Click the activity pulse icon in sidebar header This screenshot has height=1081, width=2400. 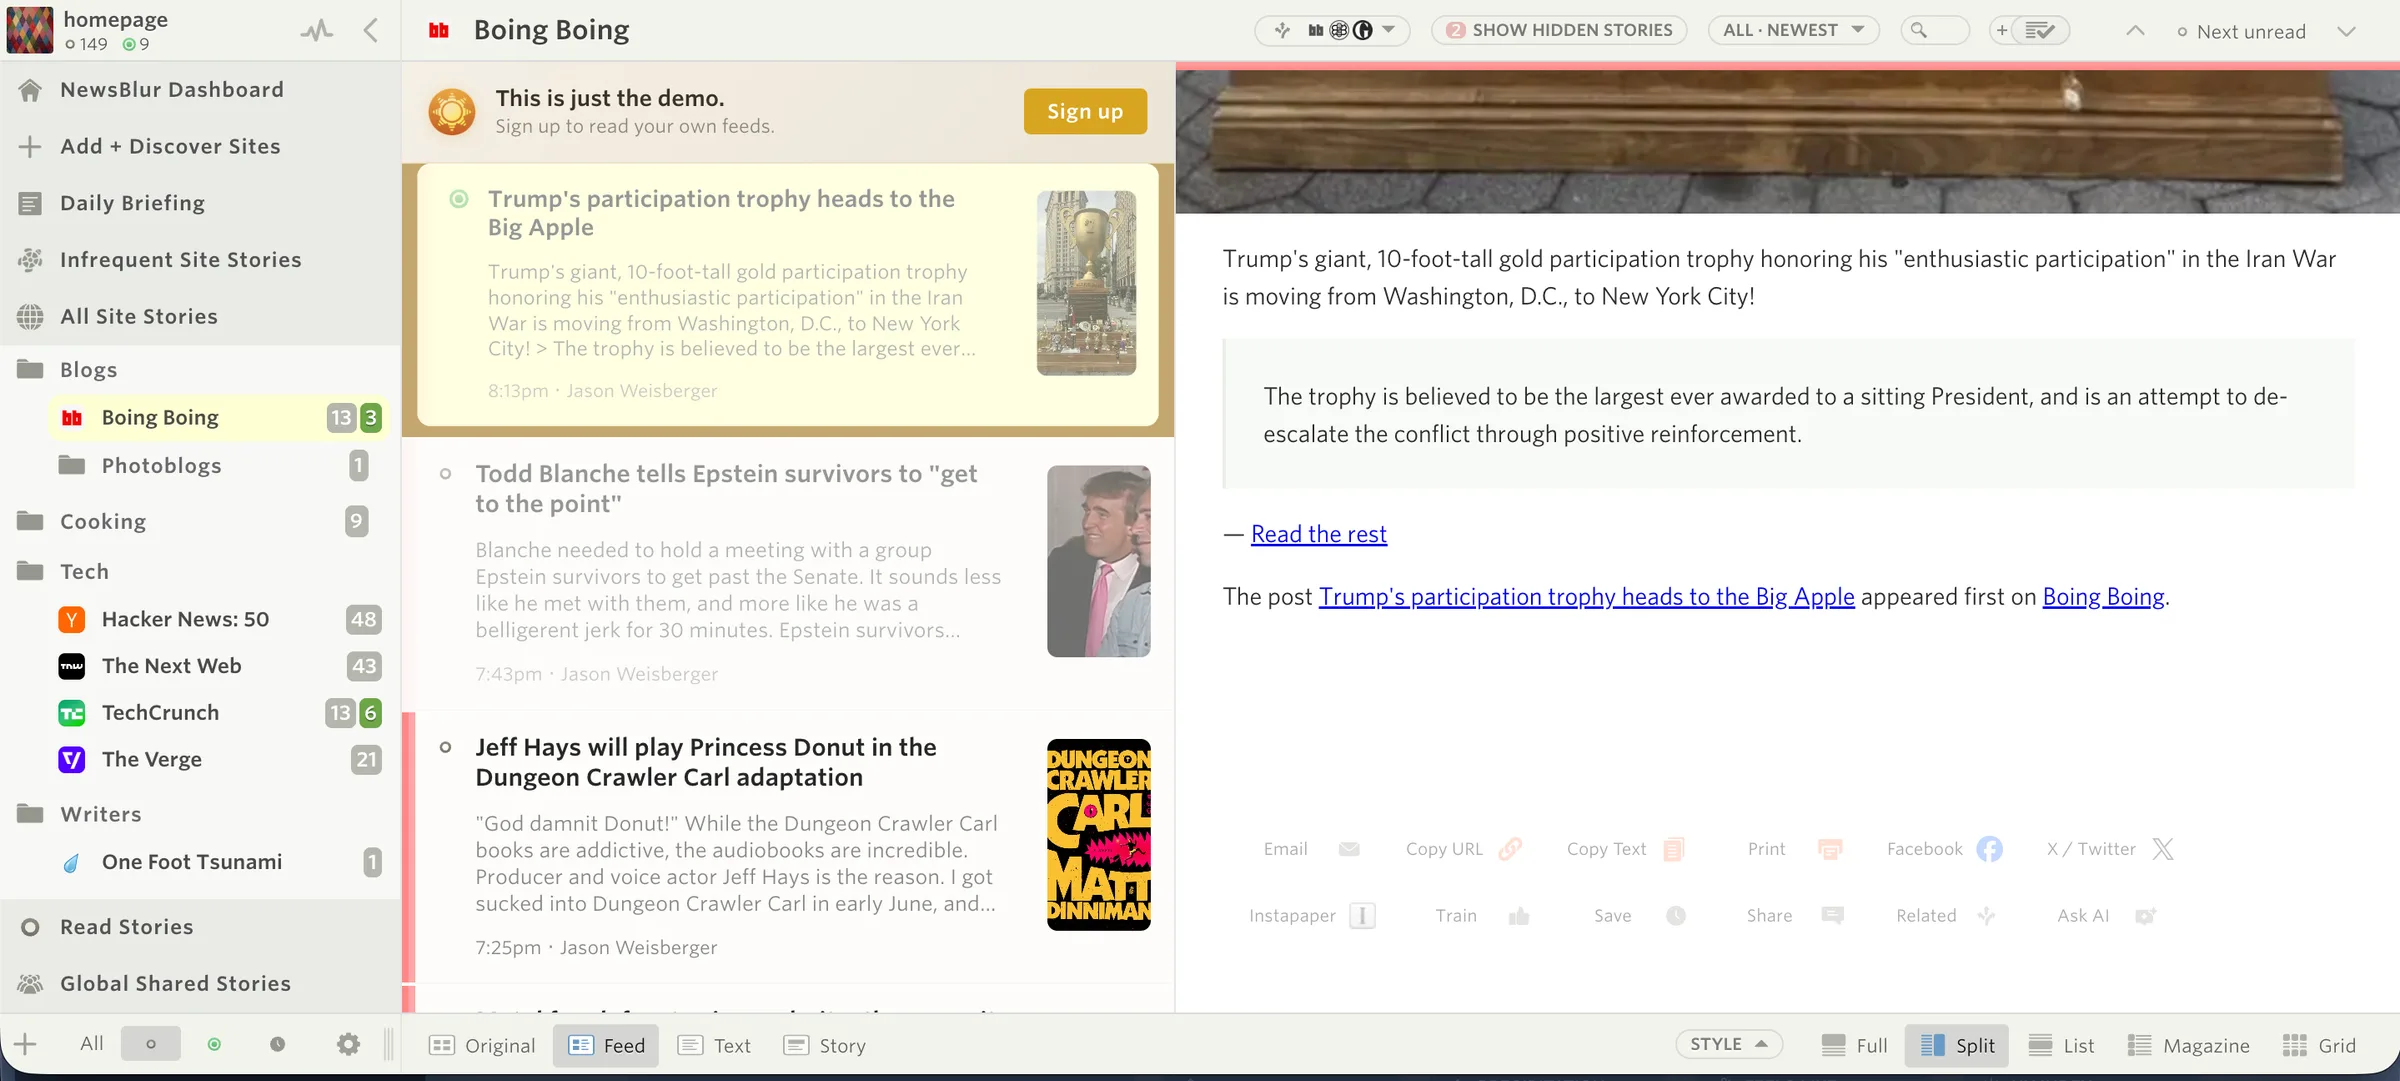[x=317, y=31]
